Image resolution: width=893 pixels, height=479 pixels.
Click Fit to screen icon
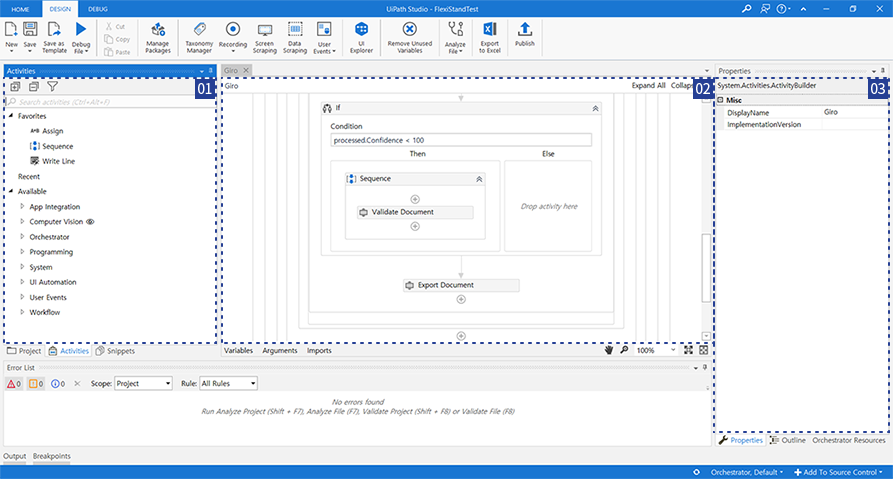pos(688,350)
